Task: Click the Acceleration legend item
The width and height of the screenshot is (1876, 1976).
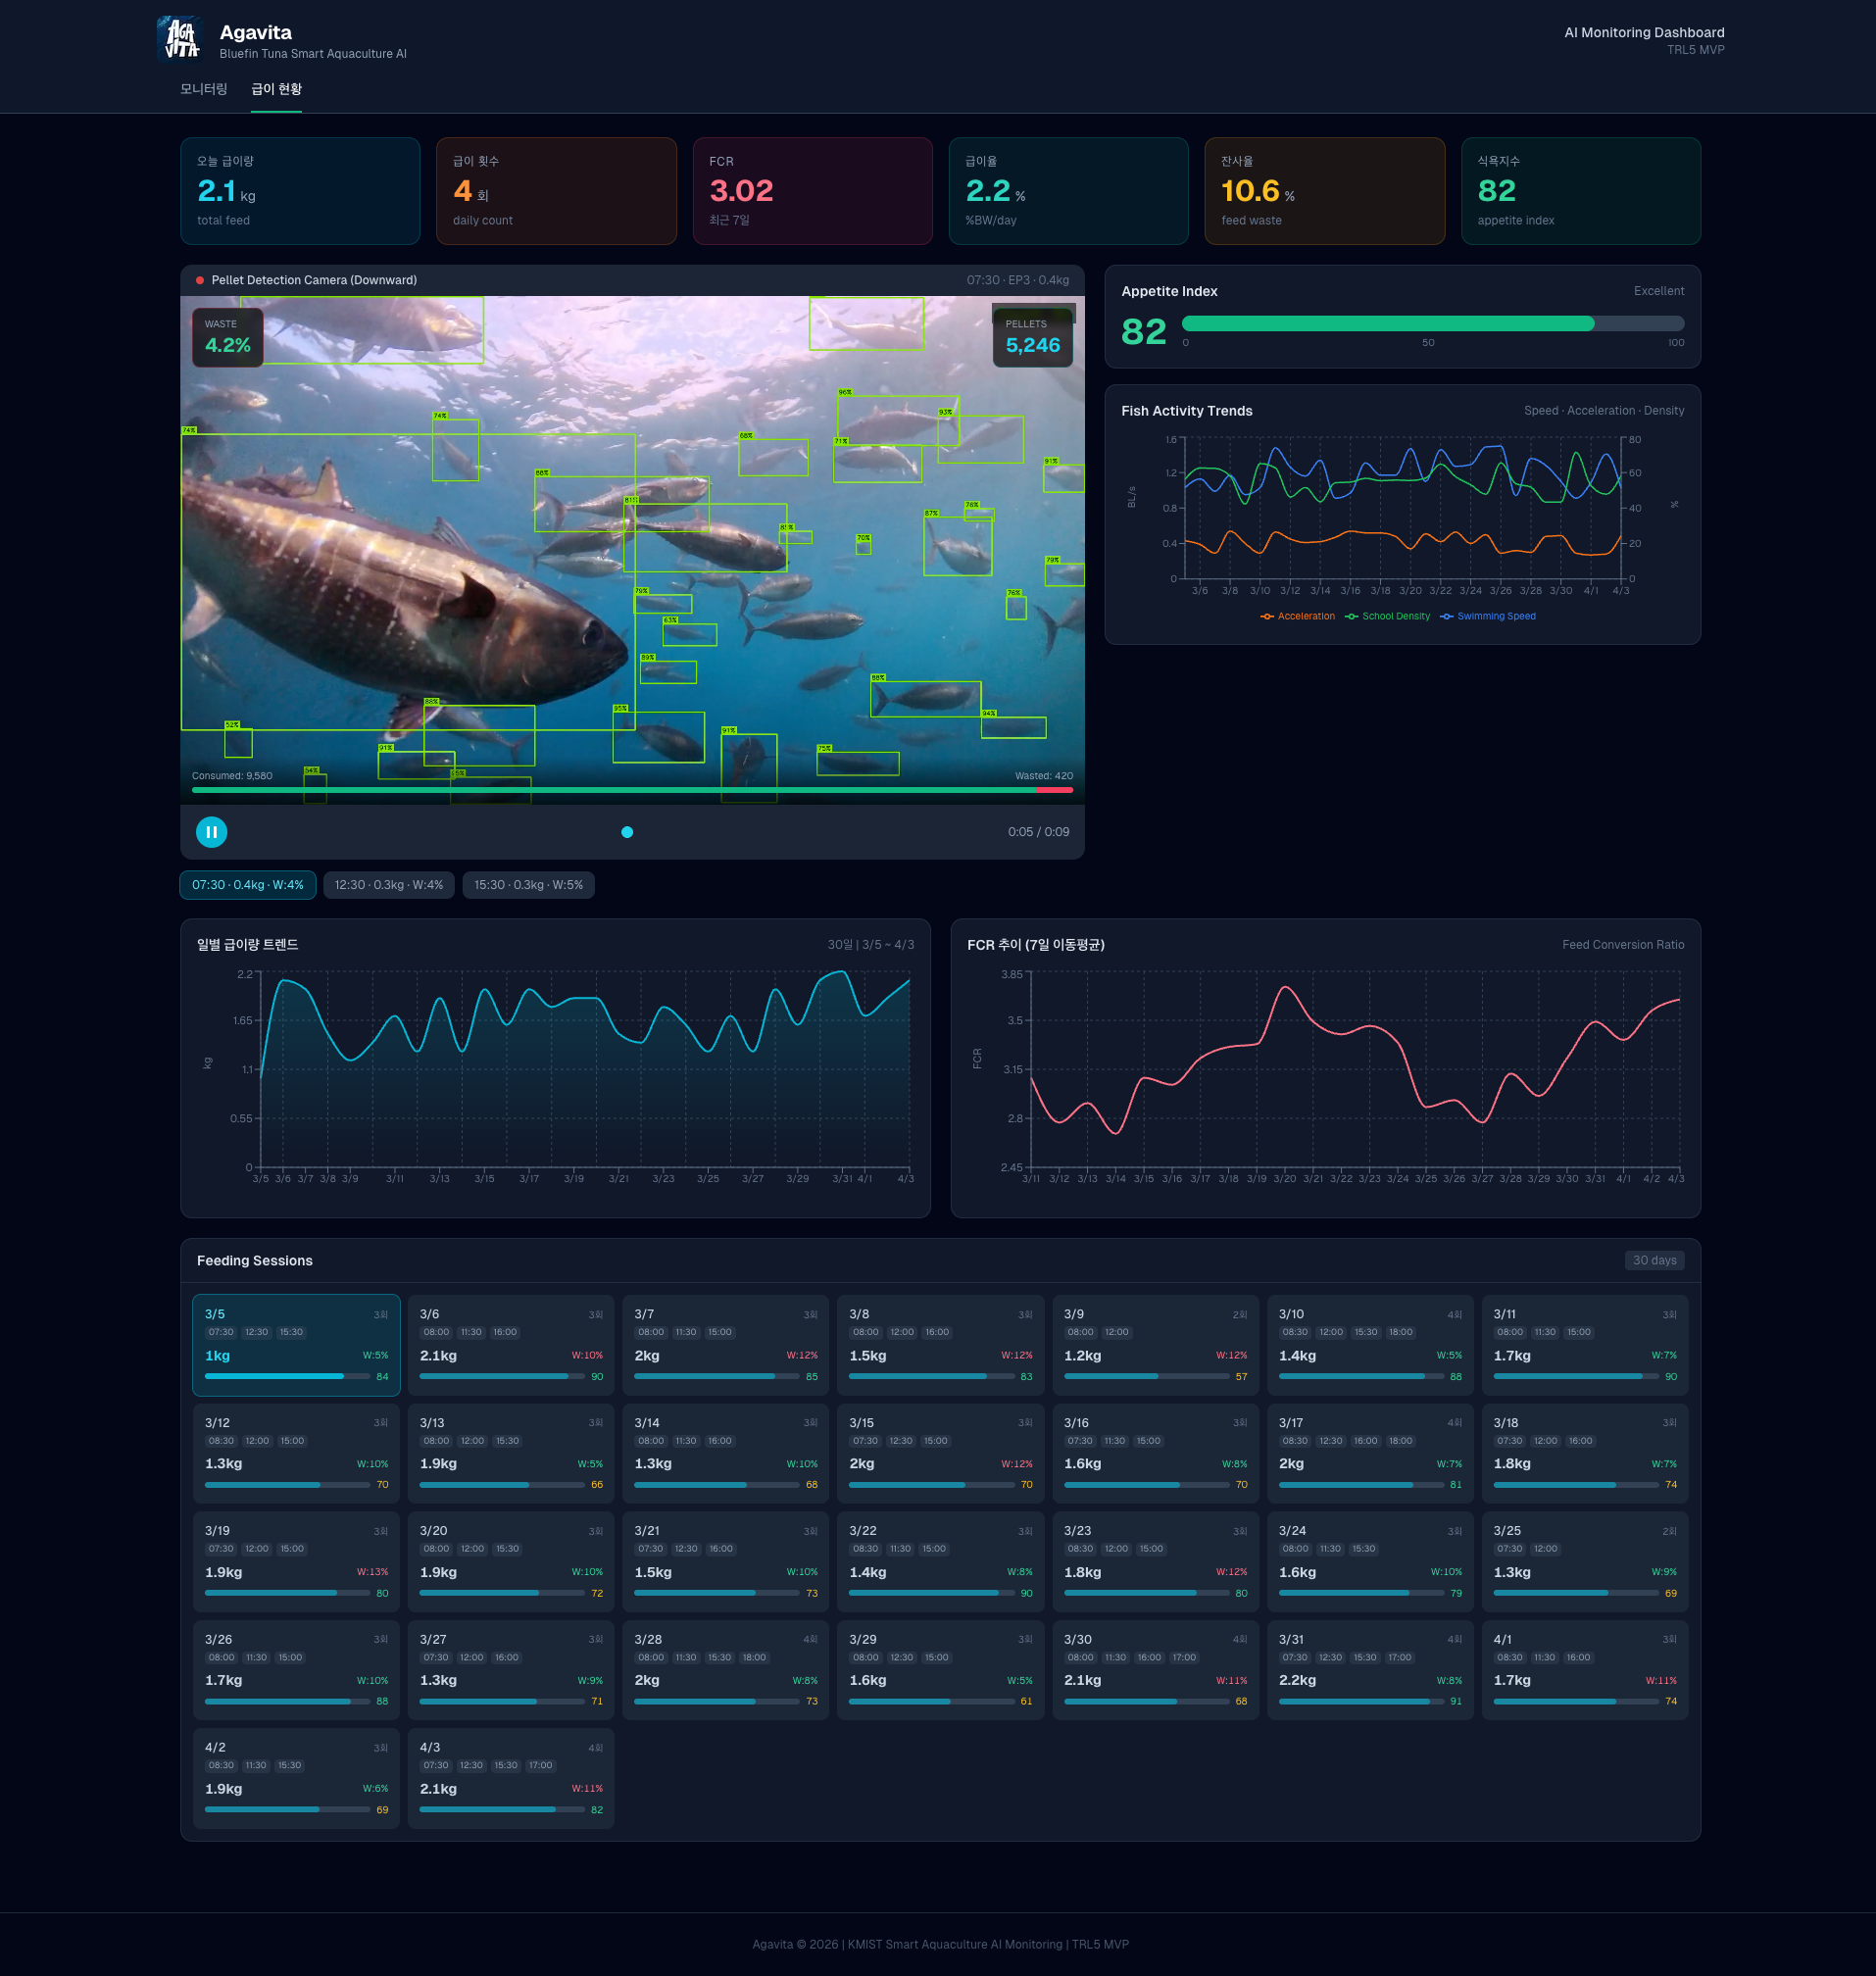Action: pos(1297,616)
